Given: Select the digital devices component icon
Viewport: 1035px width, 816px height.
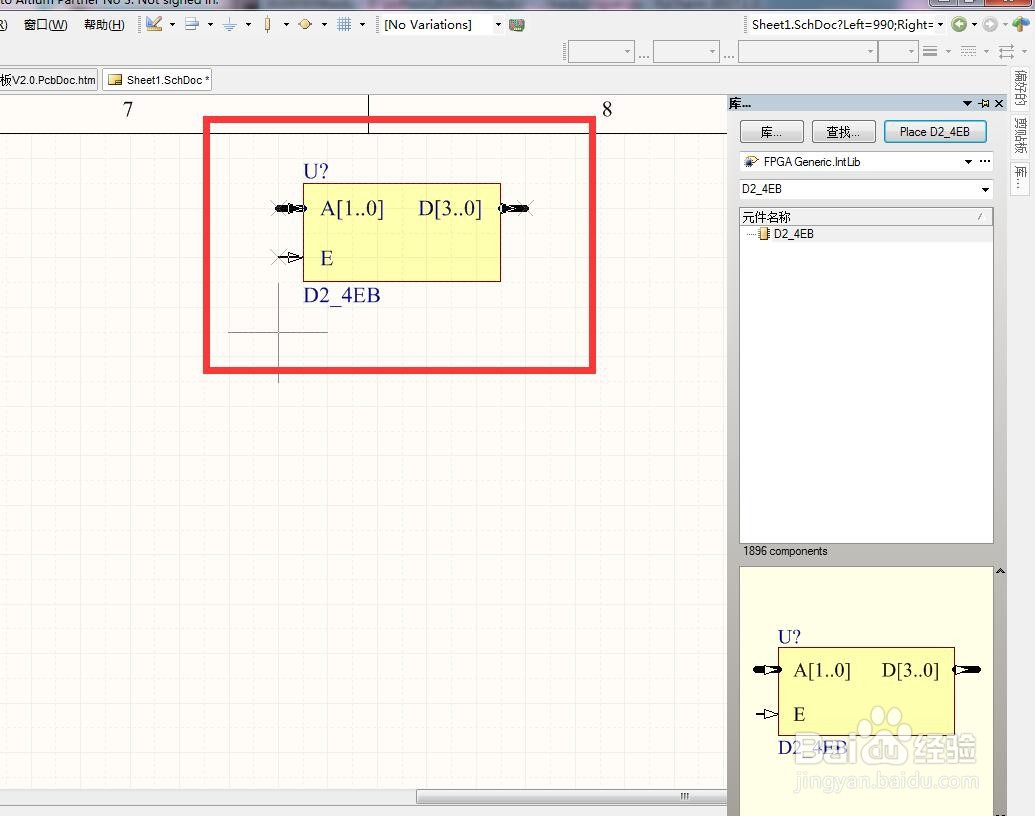Looking at the screenshot, I should tap(267, 24).
